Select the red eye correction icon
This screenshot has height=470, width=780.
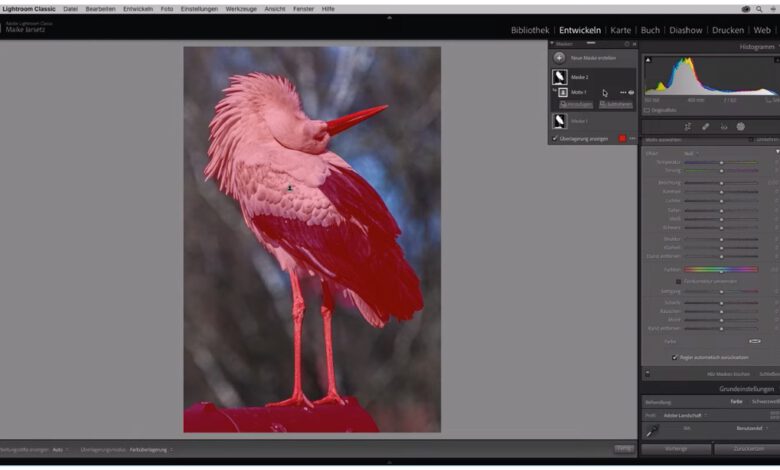pos(723,127)
